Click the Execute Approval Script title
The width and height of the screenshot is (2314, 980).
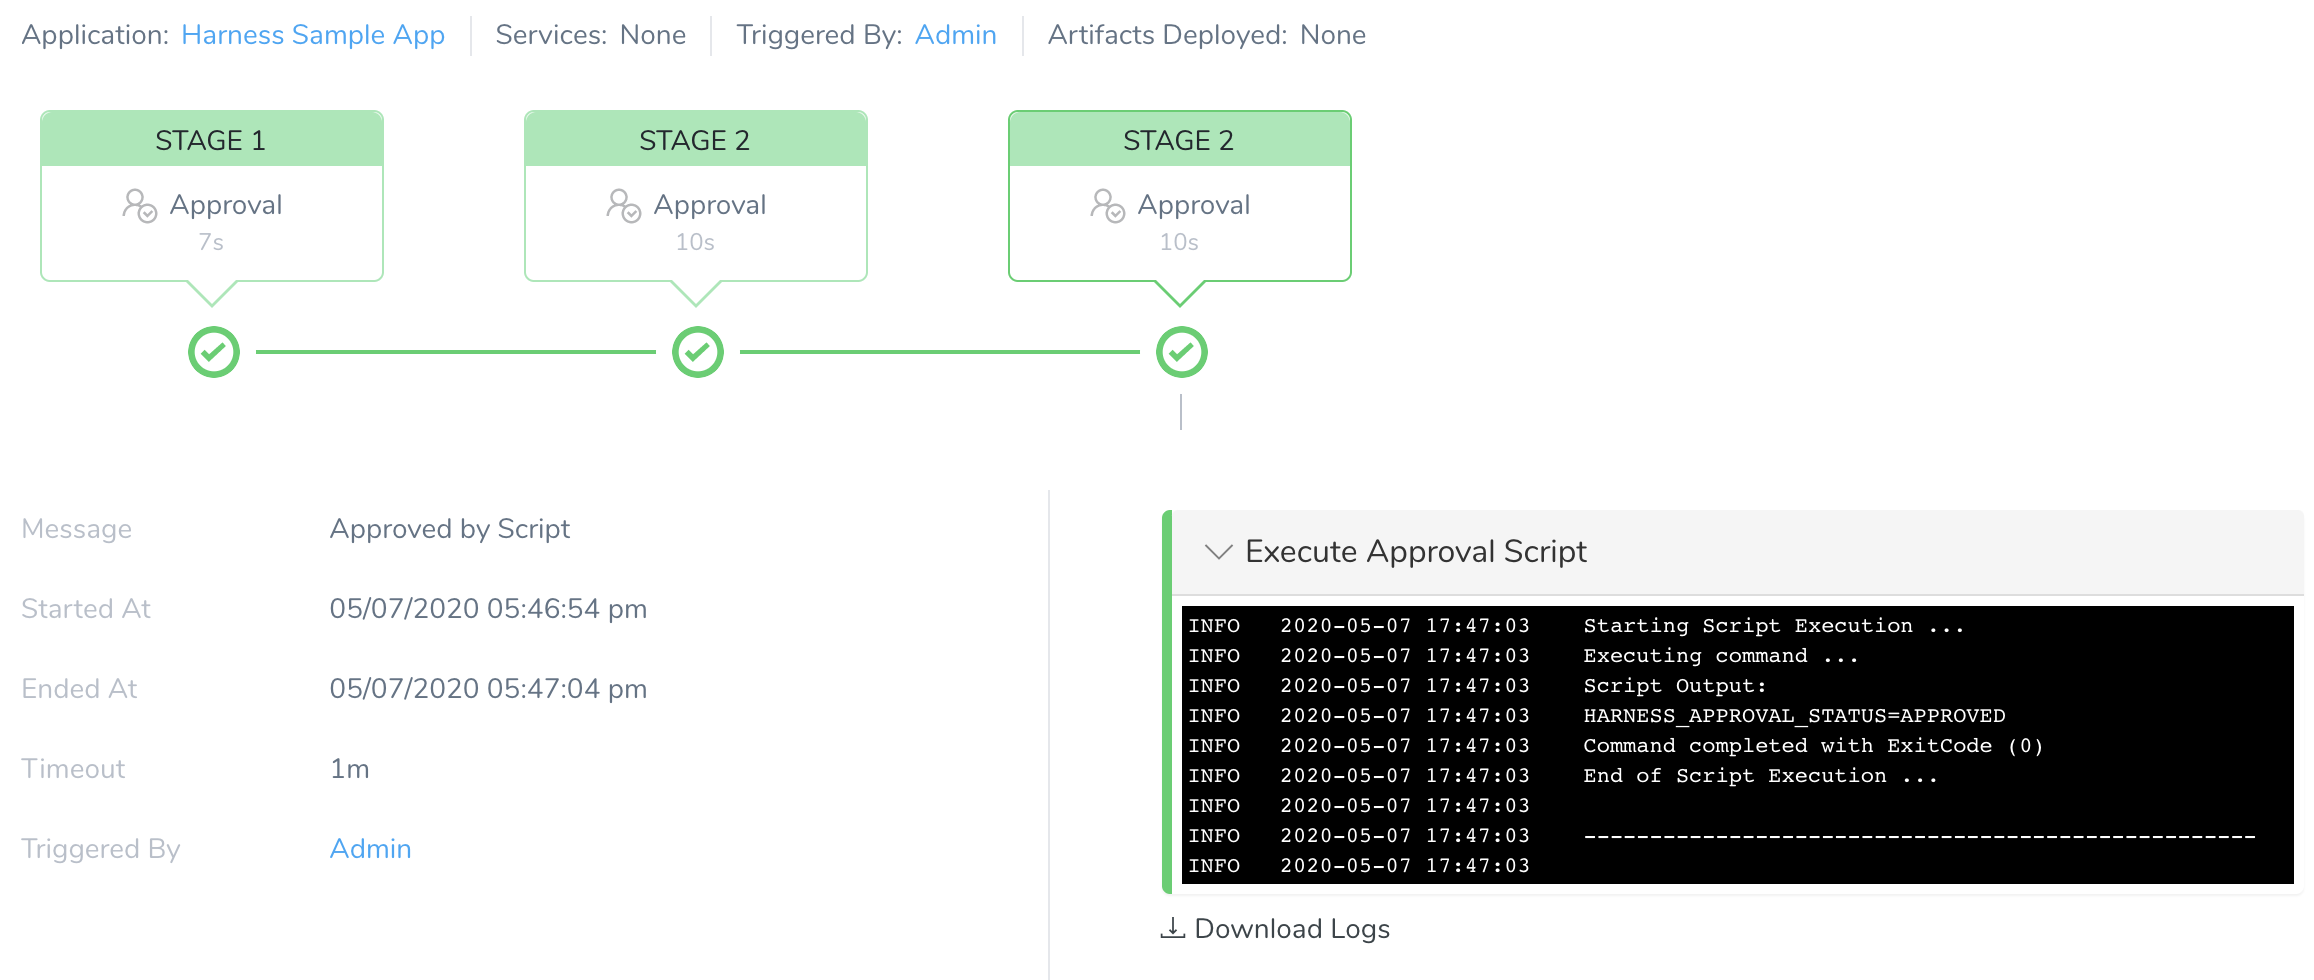(x=1416, y=552)
